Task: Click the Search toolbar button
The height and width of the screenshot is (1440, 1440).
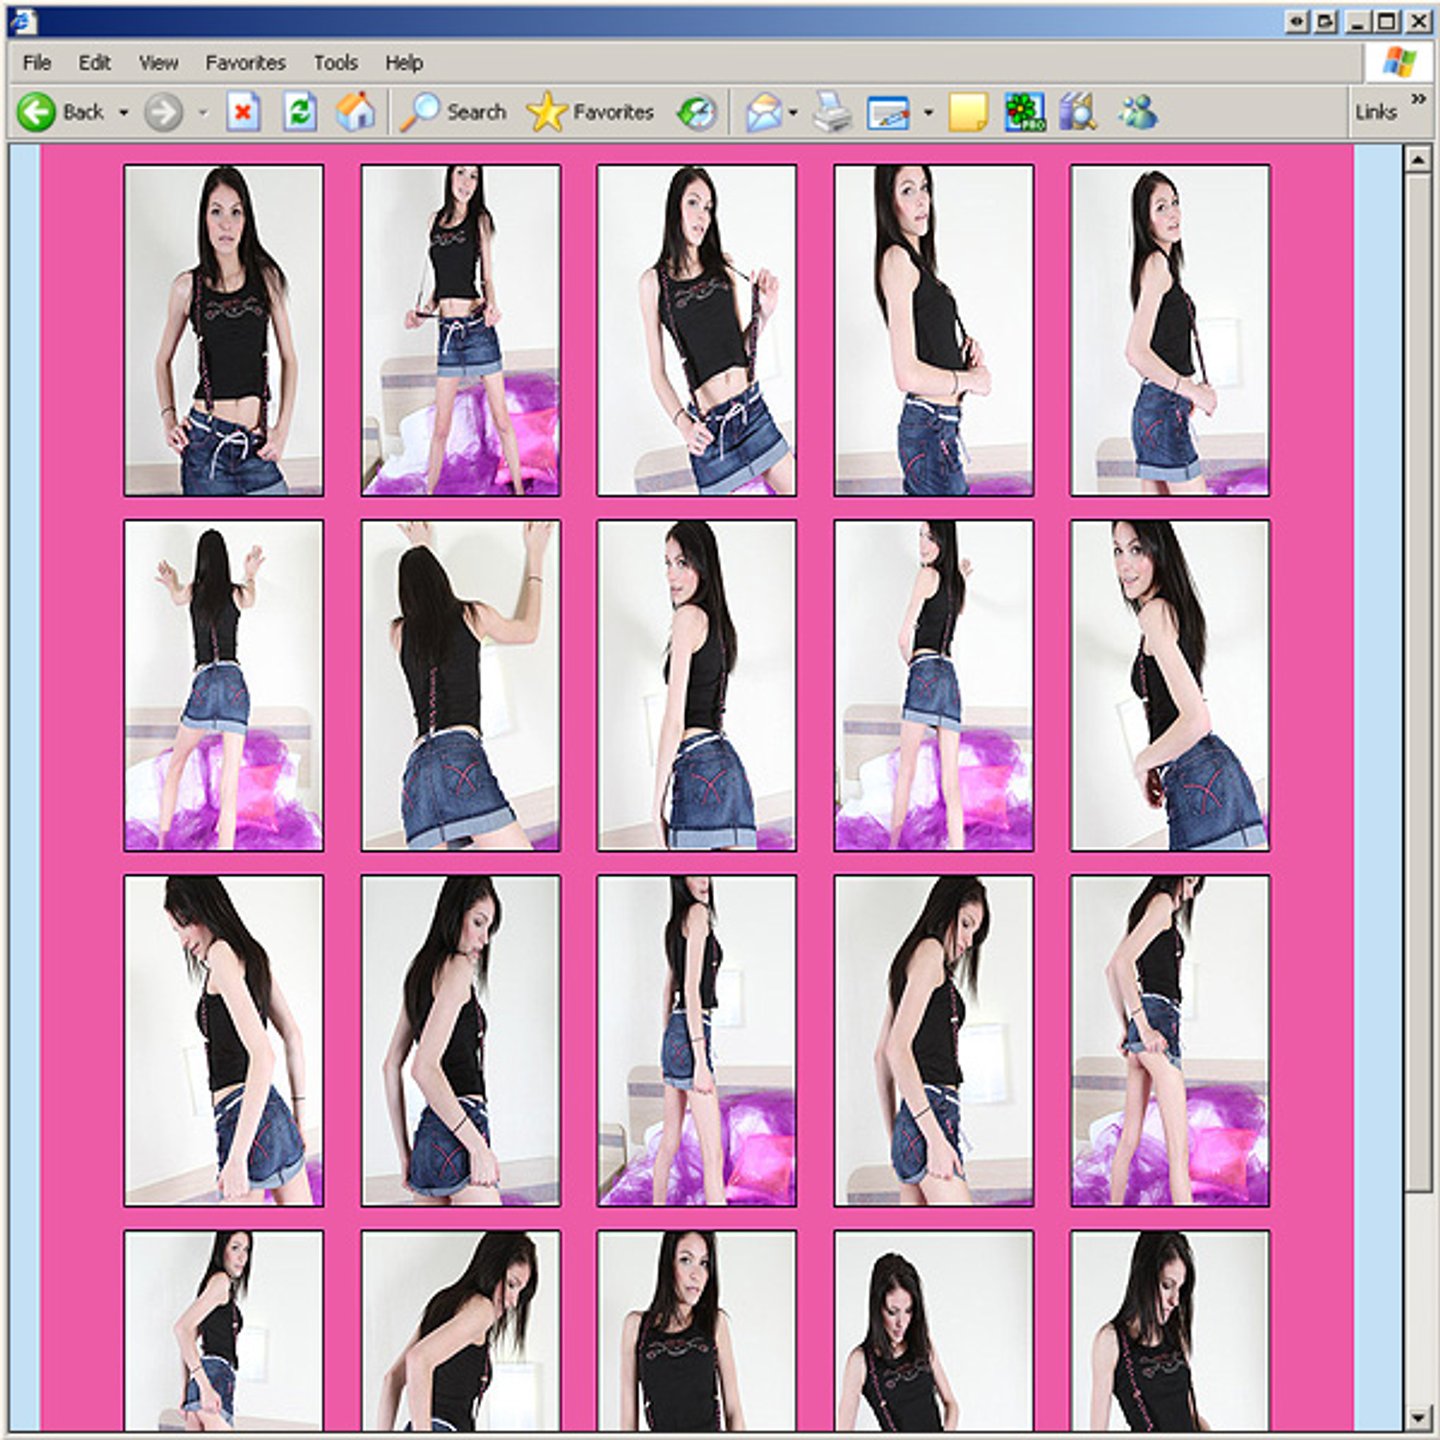Action: (x=455, y=112)
